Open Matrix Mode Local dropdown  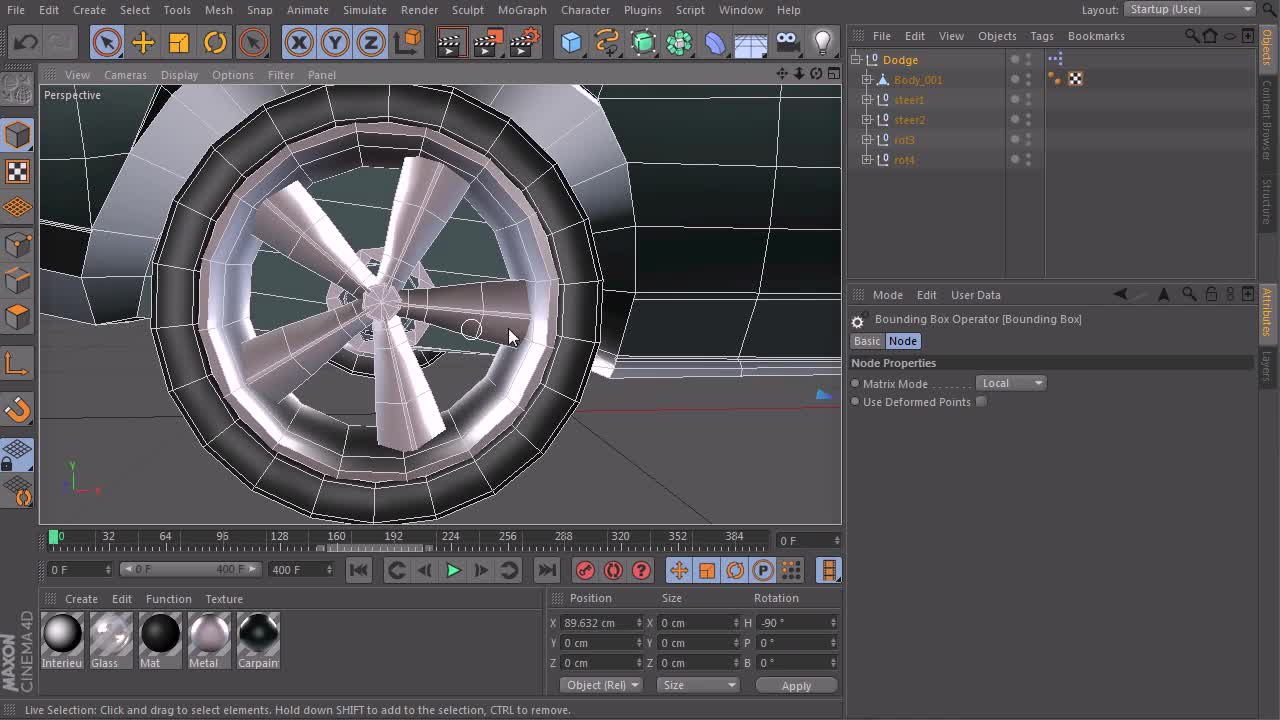[x=1011, y=383]
